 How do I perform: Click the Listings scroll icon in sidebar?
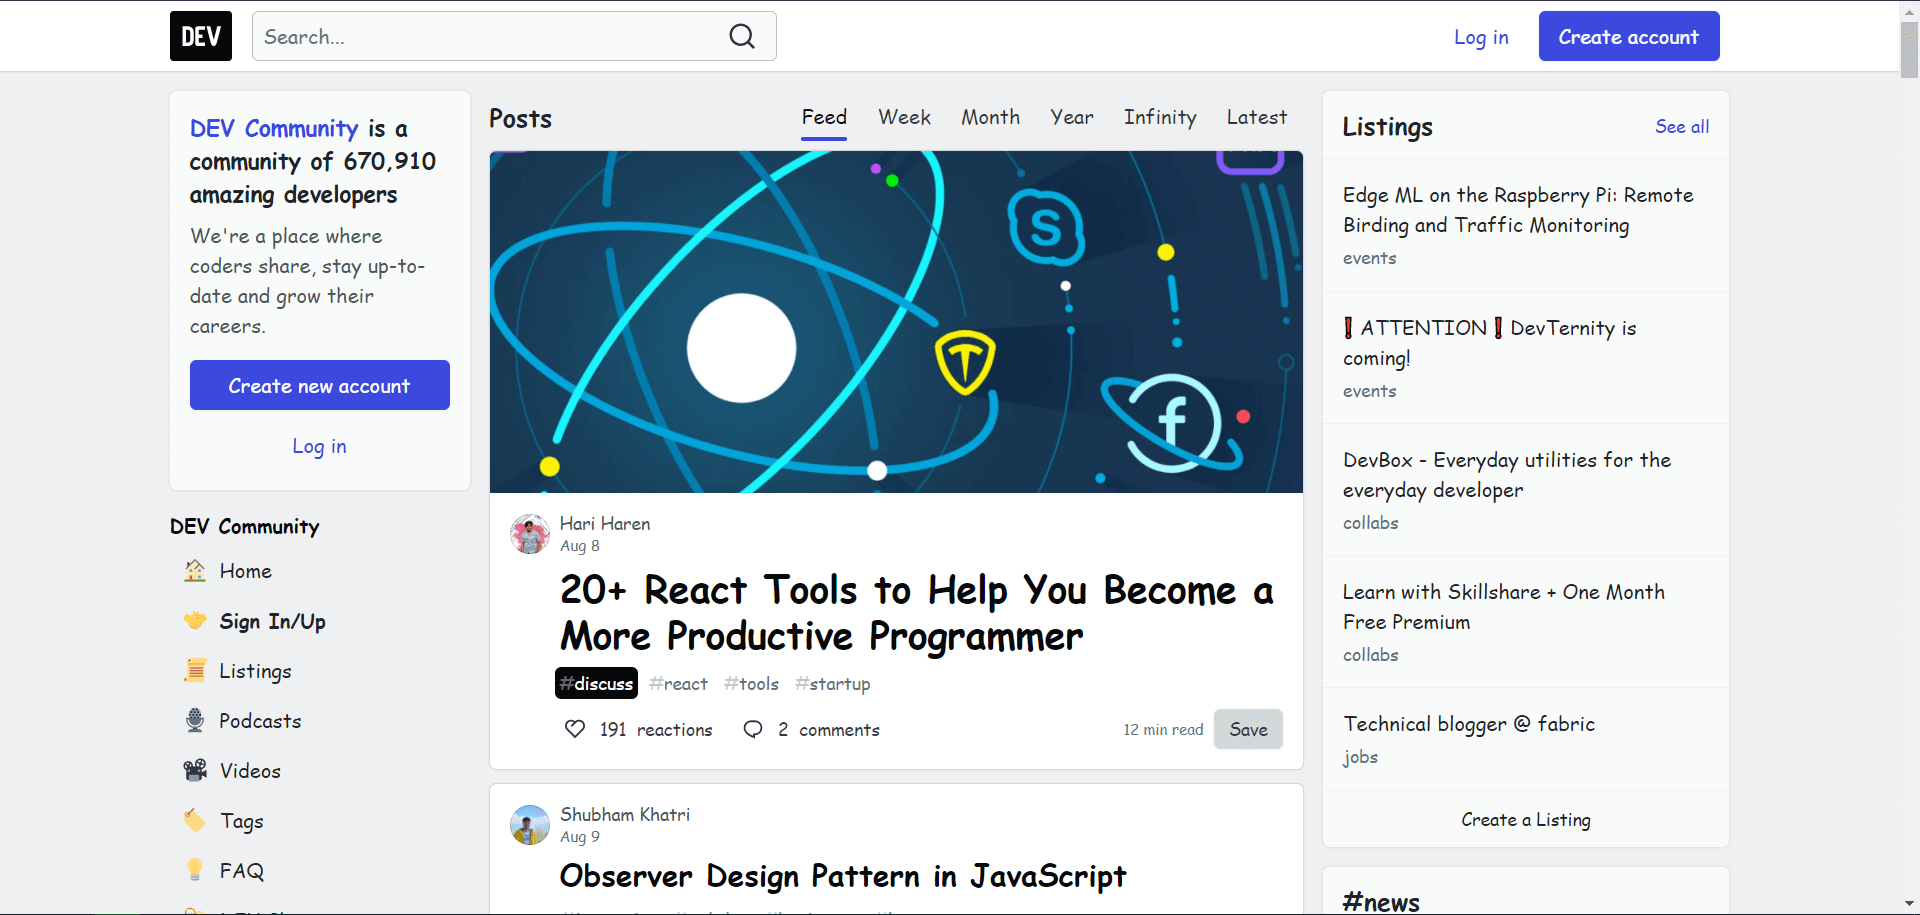195,670
